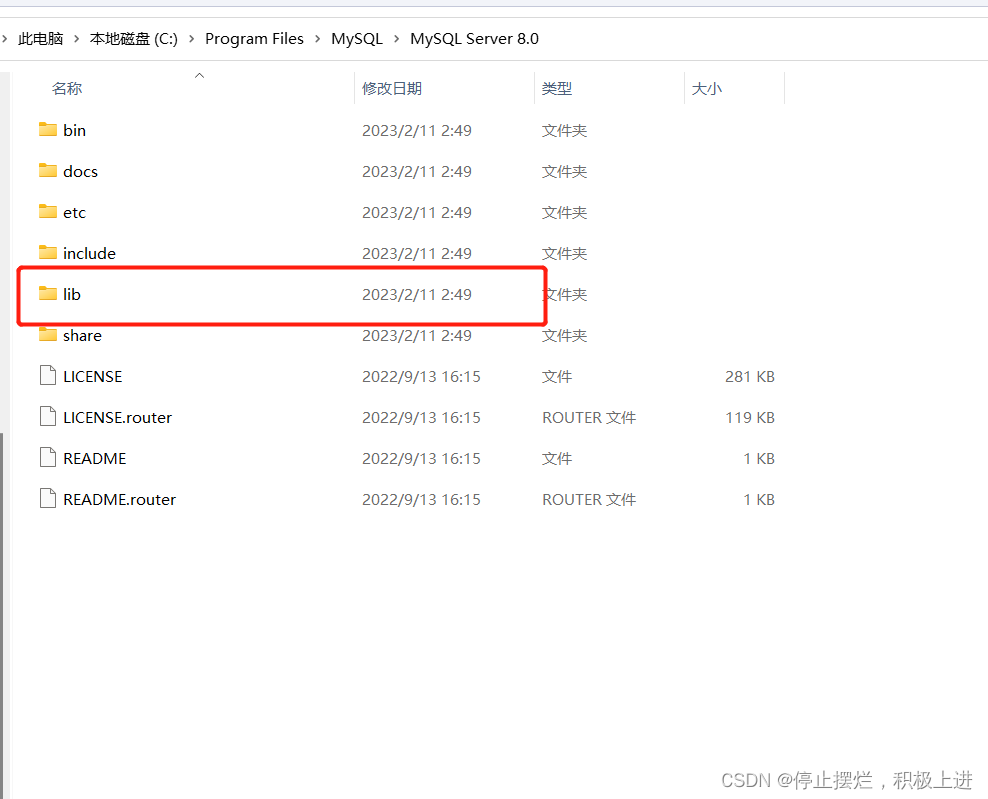Click modified date of the bin folder

(x=416, y=130)
